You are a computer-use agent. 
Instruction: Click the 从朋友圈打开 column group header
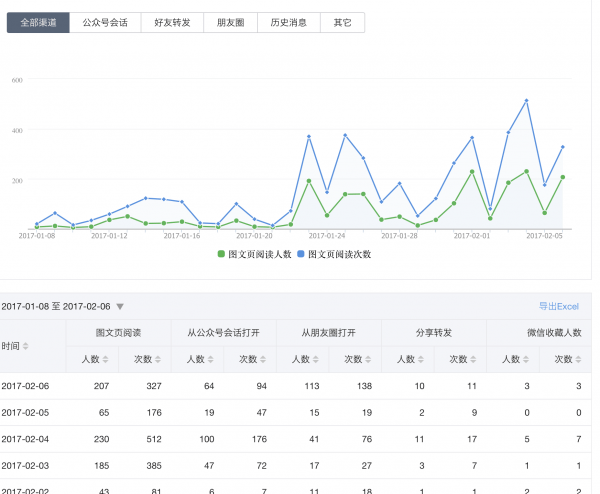coord(329,333)
